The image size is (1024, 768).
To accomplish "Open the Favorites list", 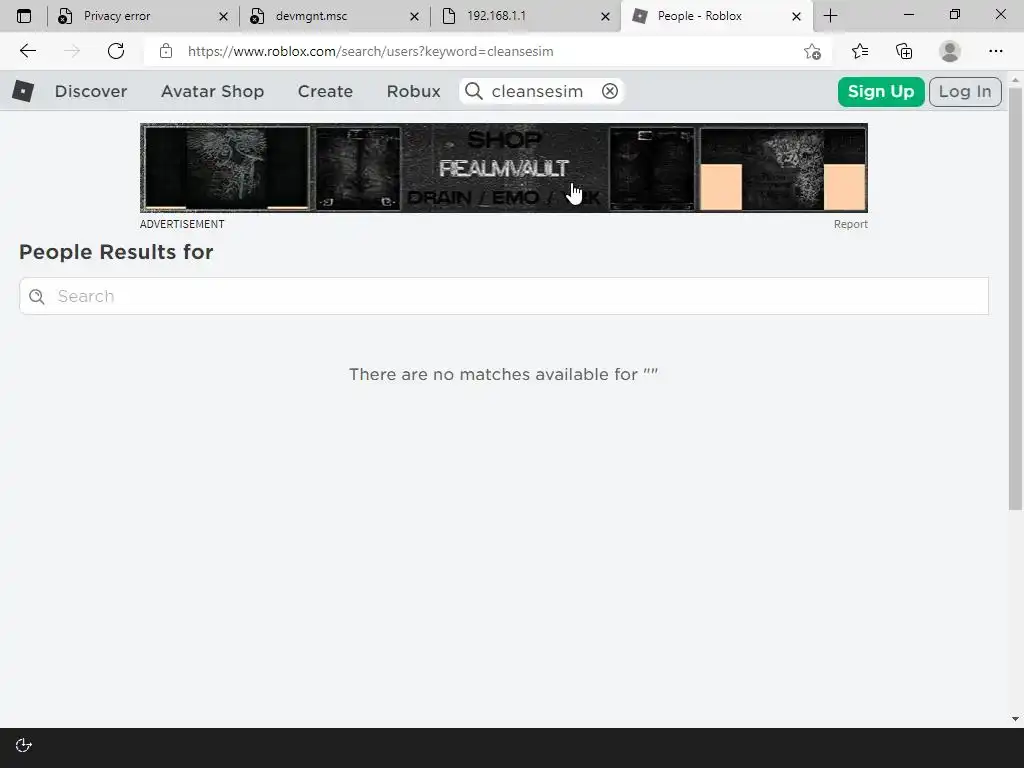I will click(860, 51).
